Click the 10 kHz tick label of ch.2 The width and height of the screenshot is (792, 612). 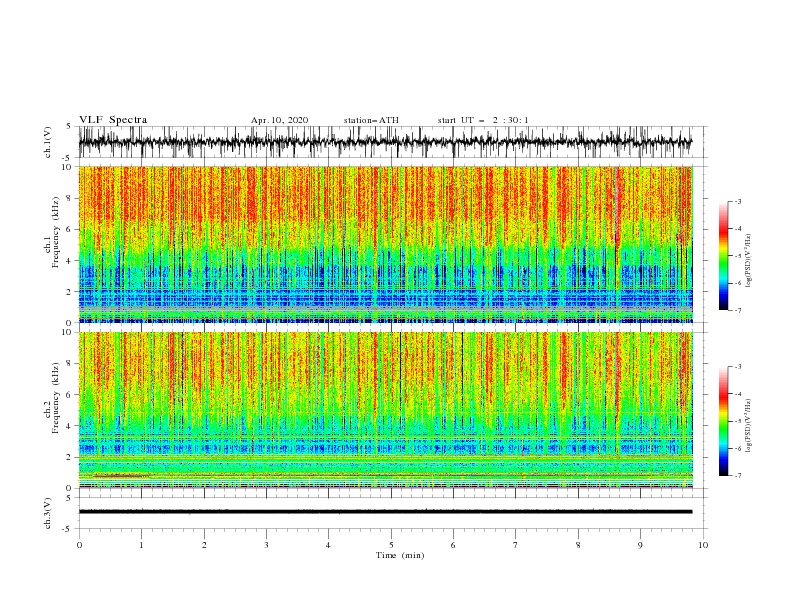point(67,332)
